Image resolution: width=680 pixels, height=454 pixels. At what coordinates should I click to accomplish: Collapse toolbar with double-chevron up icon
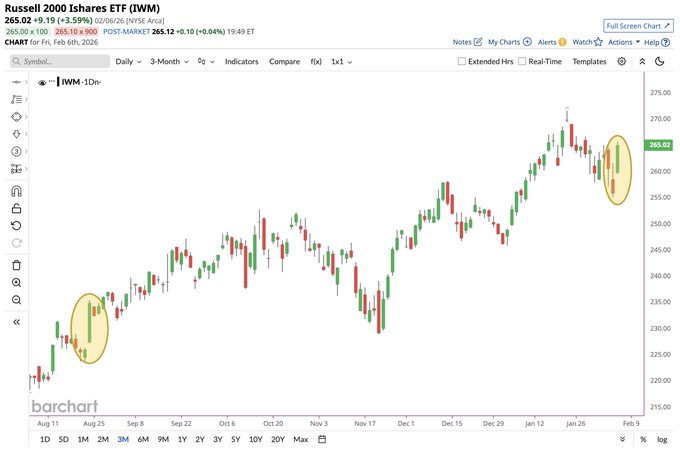point(642,62)
